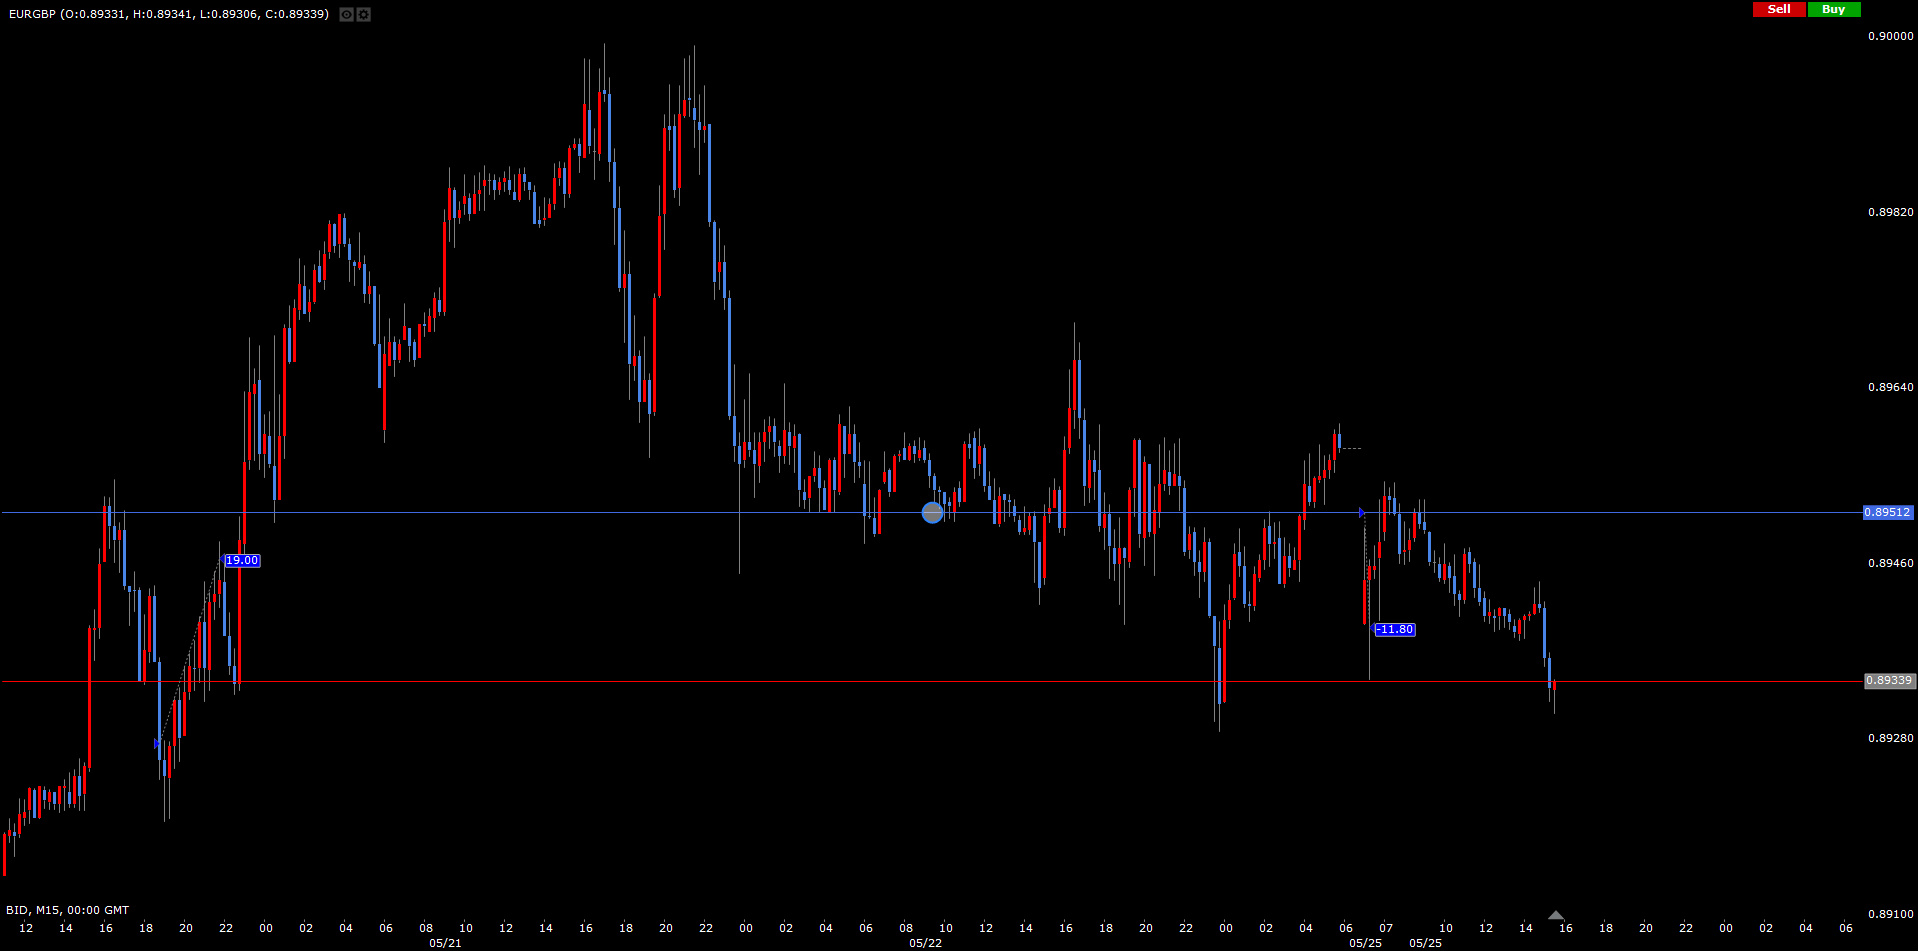Screen dimensions: 1918x951
Task: Toggle the eye visibility icon beside EURGBP
Action: 346,14
